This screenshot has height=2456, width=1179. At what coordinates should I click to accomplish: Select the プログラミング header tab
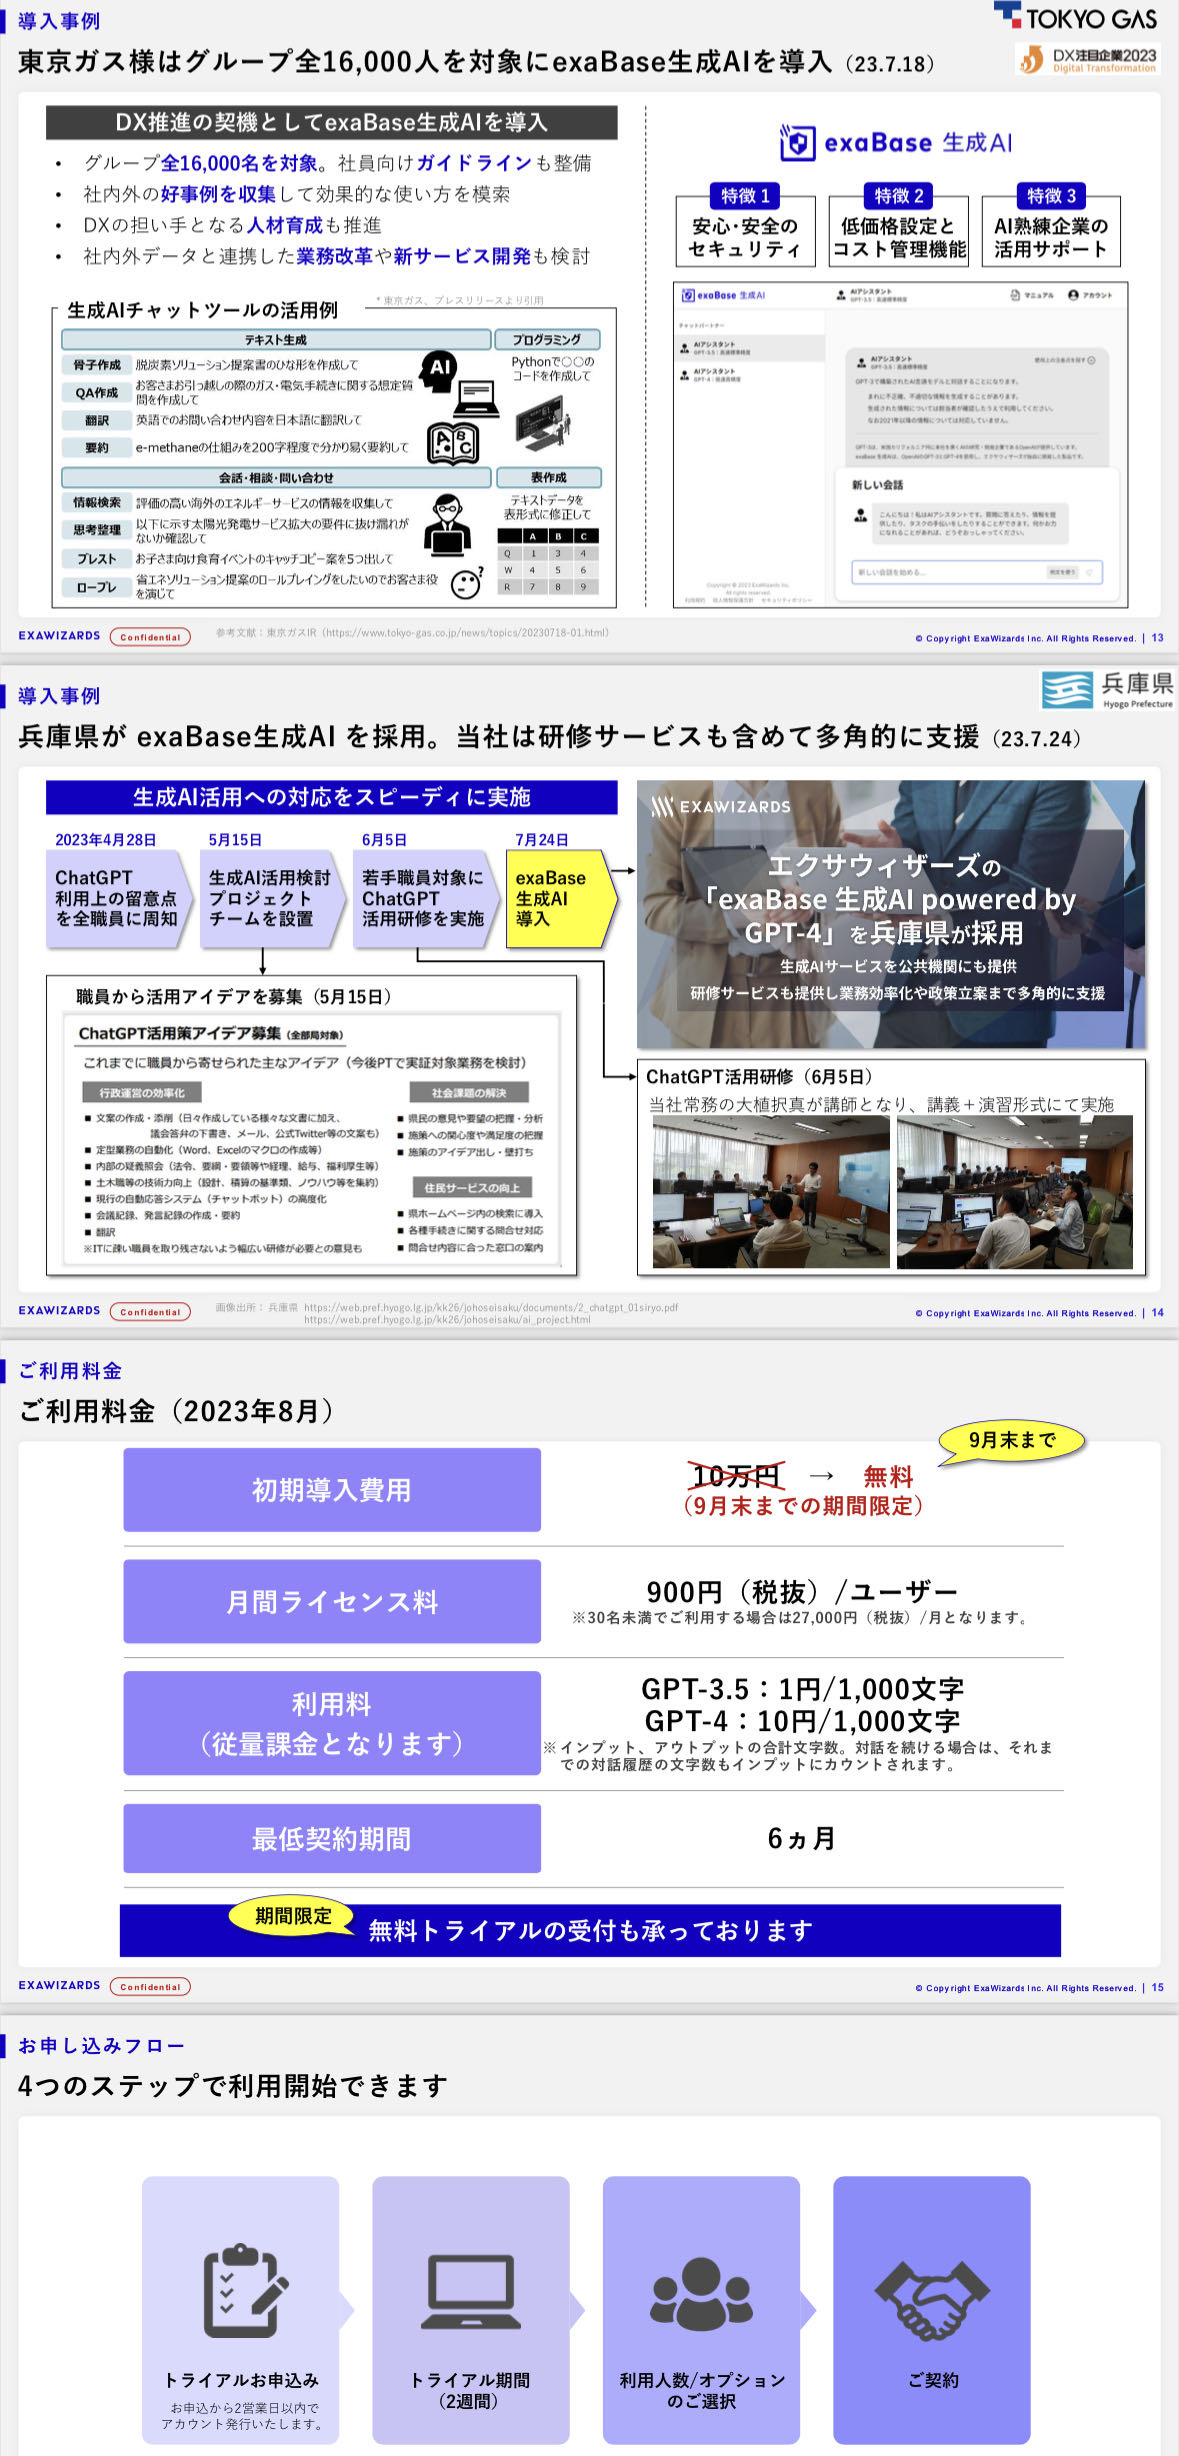point(548,340)
